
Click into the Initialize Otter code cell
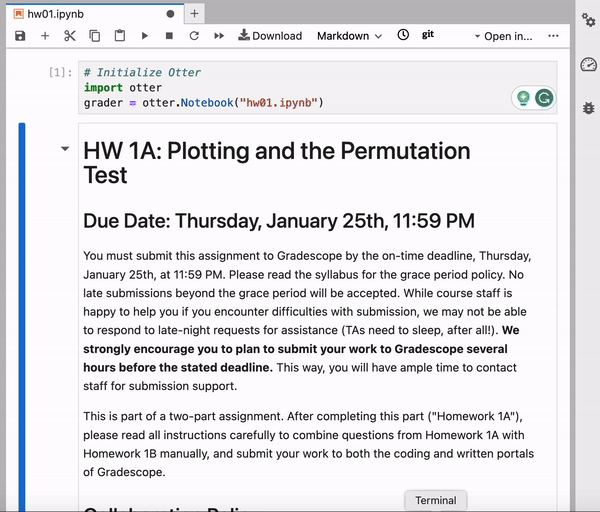tap(318, 88)
